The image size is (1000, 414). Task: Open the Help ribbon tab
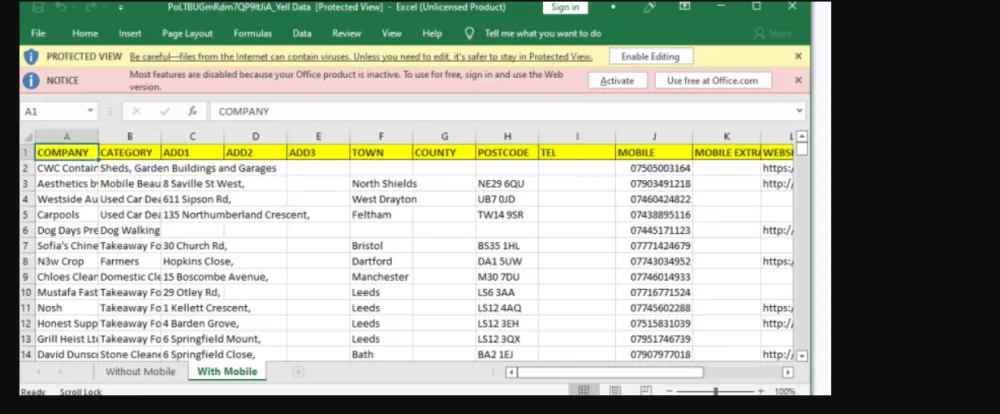[x=432, y=33]
